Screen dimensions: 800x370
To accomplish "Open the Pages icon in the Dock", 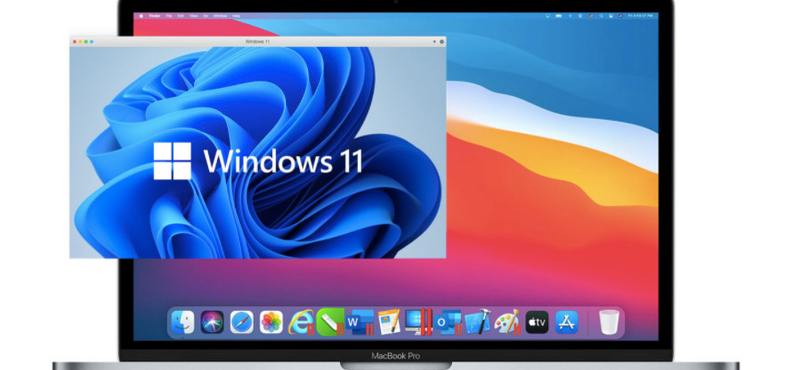I will pos(389,322).
